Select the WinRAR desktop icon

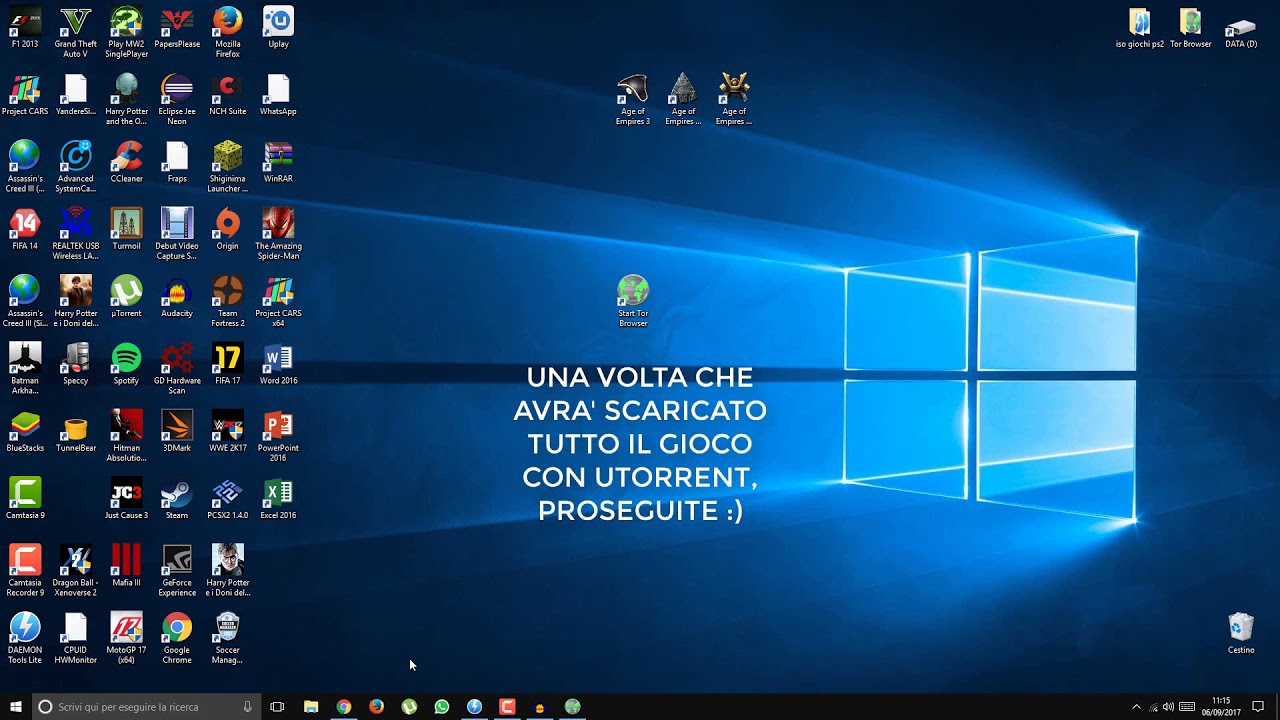click(278, 162)
